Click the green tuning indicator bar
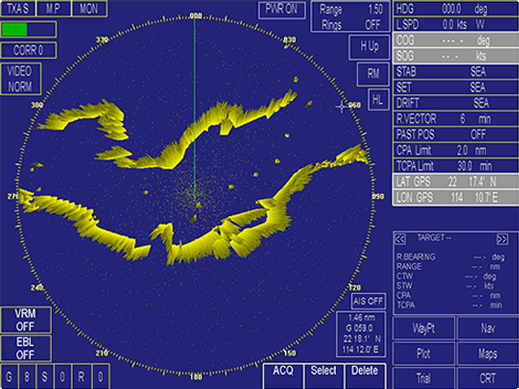Screen dimensions: 519x389 (x=14, y=30)
